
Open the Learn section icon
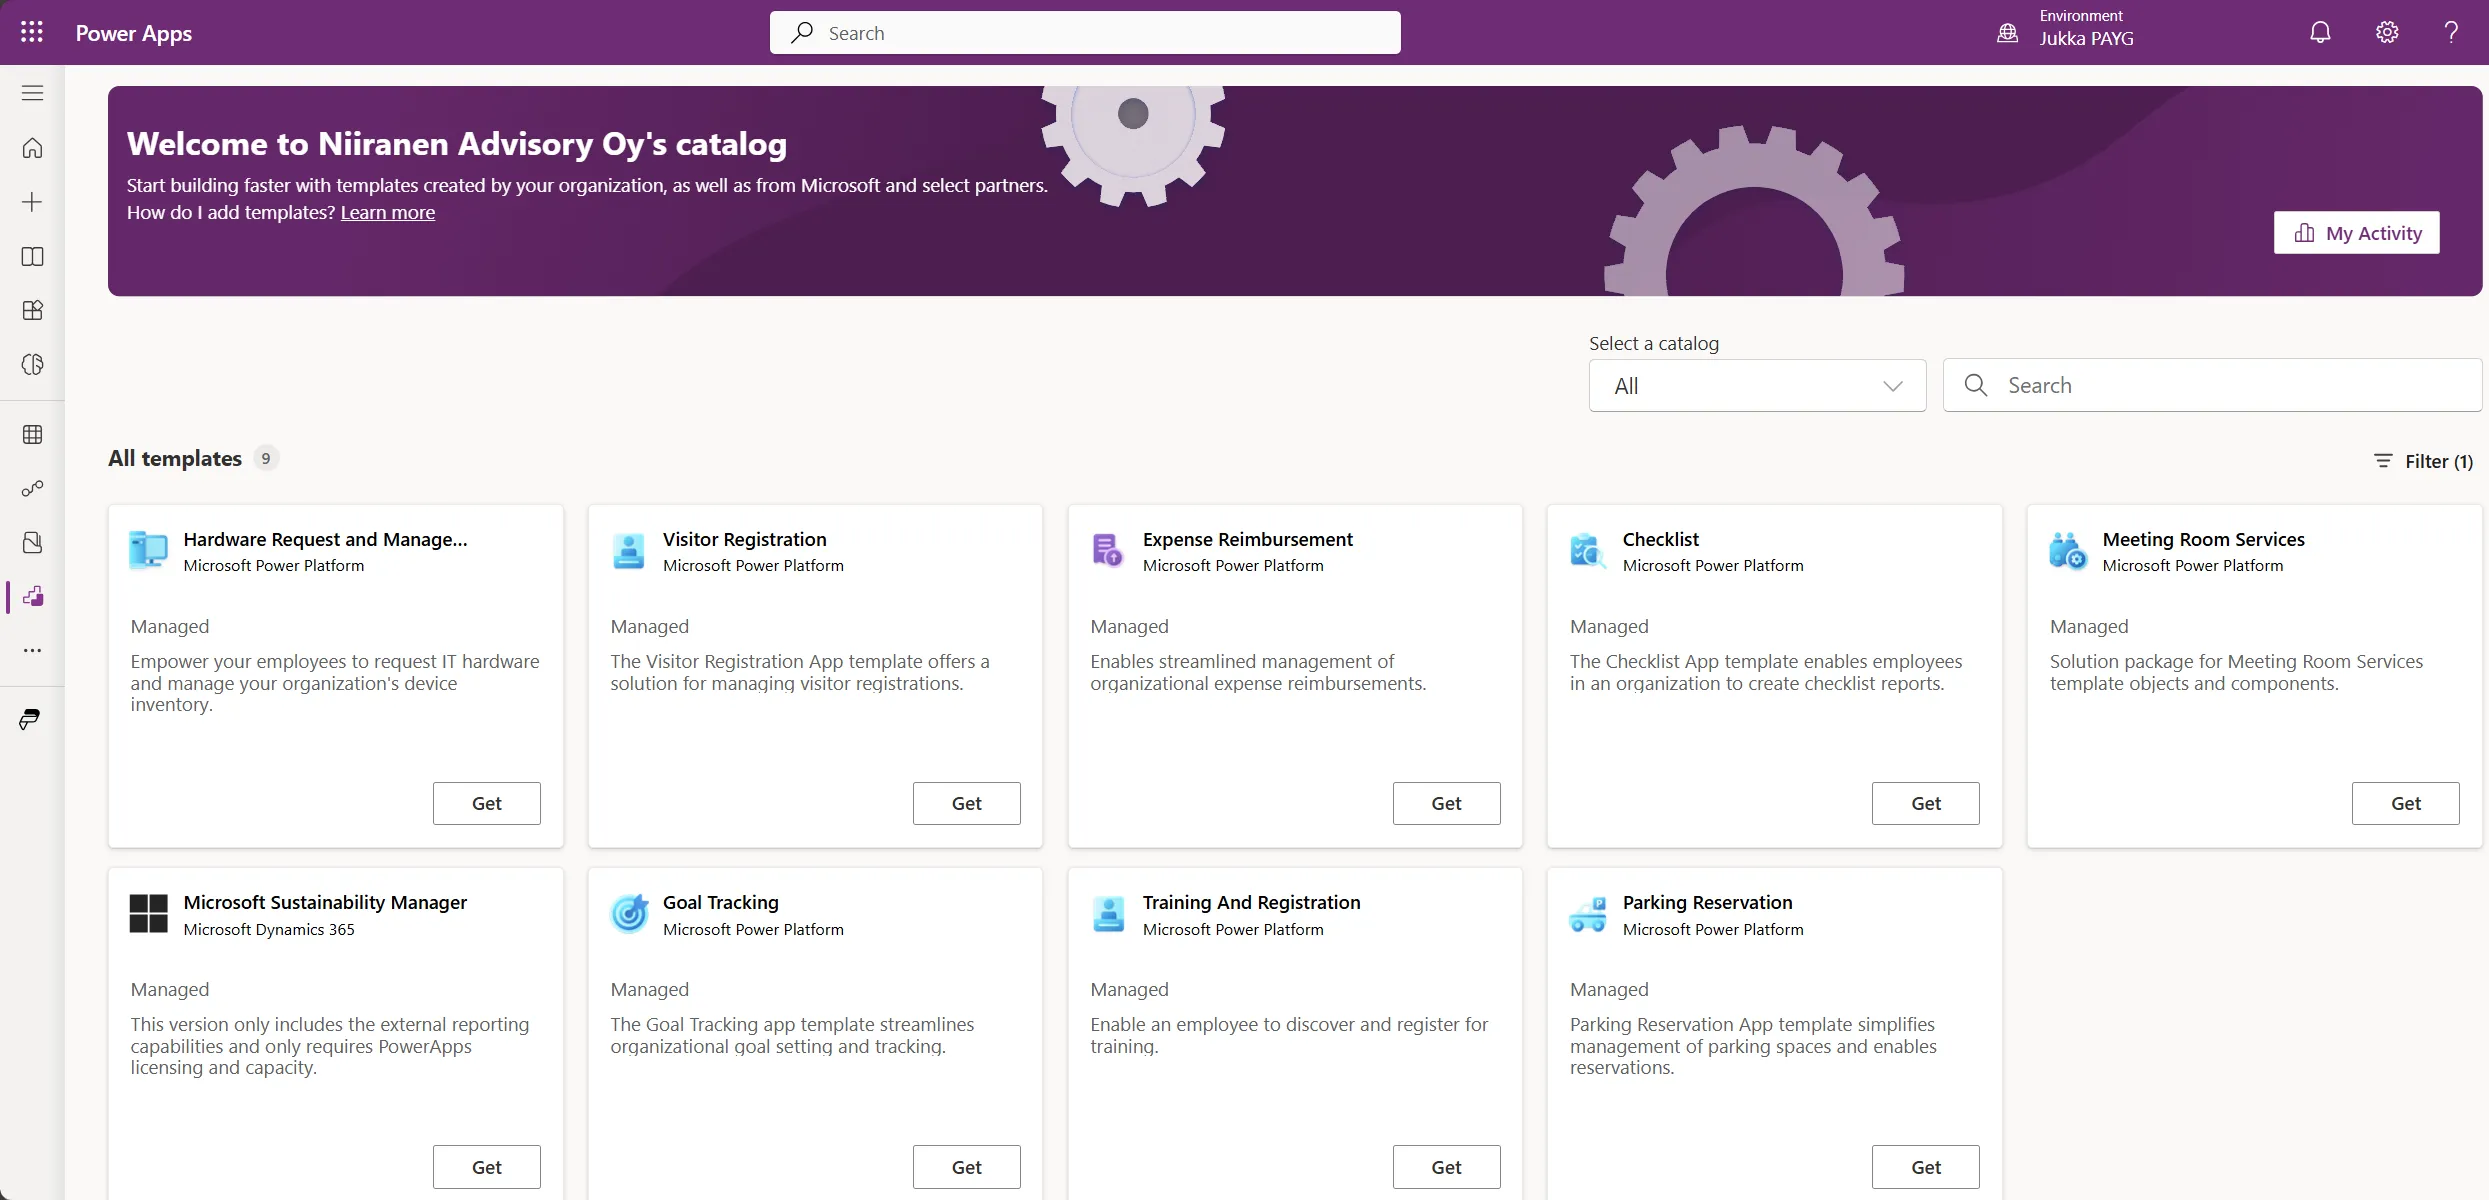[32, 257]
